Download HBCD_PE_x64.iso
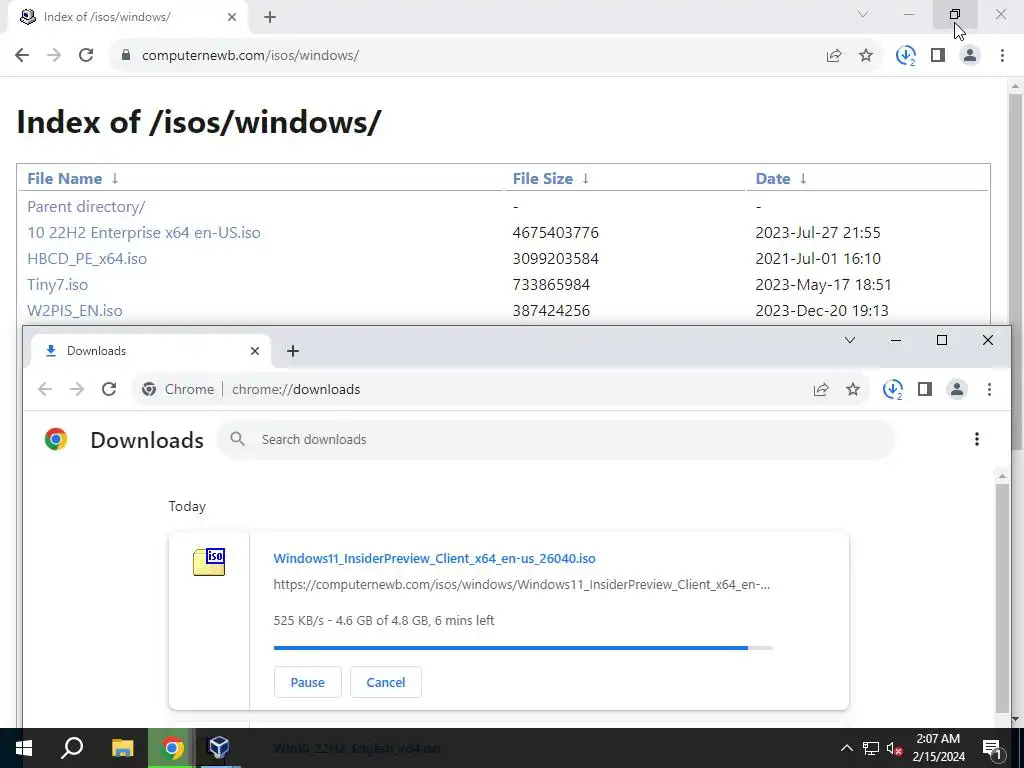This screenshot has height=768, width=1024. [87, 259]
